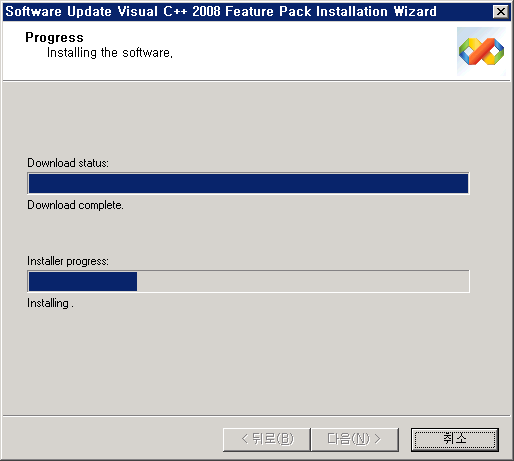Click the separator line above the buttons
The height and width of the screenshot is (461, 514).
click(257, 416)
